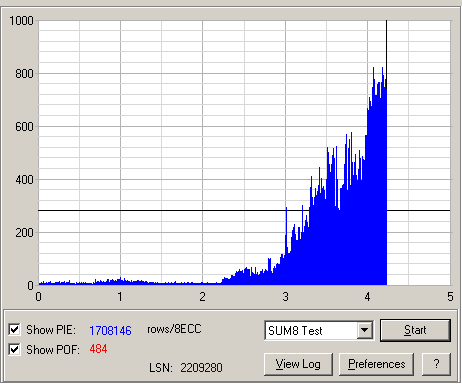Viewport: 462px width, 384px height.
Task: Open the View Log button
Action: pyautogui.click(x=298, y=364)
